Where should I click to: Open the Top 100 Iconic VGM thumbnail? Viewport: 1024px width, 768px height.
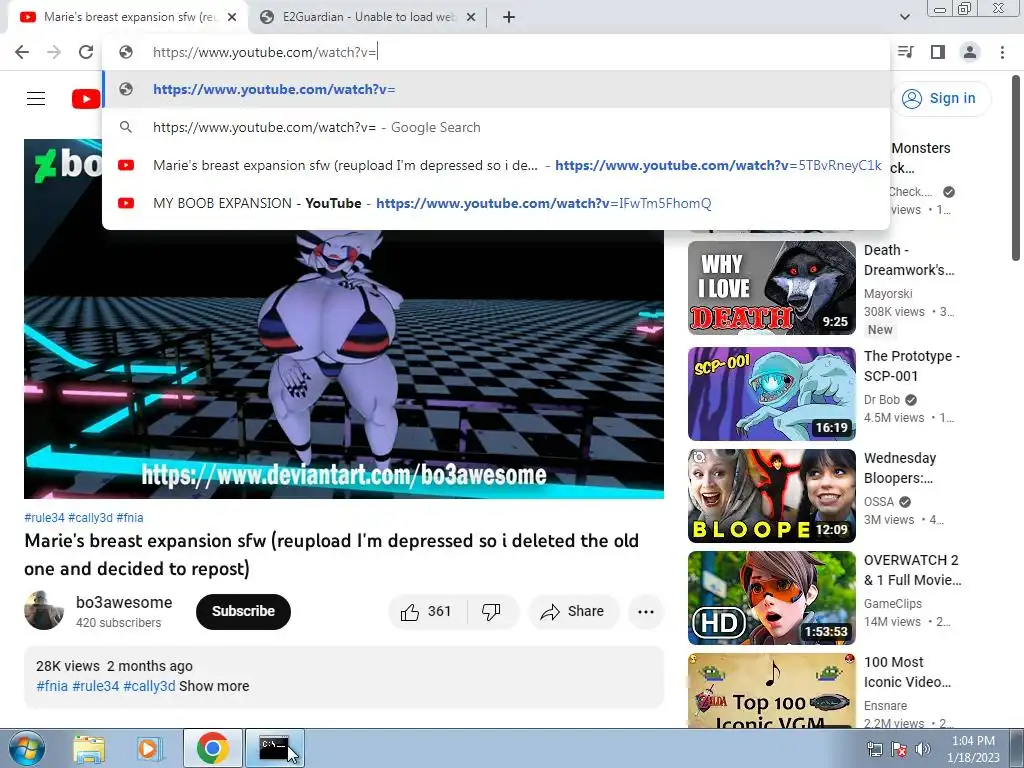coord(771,690)
